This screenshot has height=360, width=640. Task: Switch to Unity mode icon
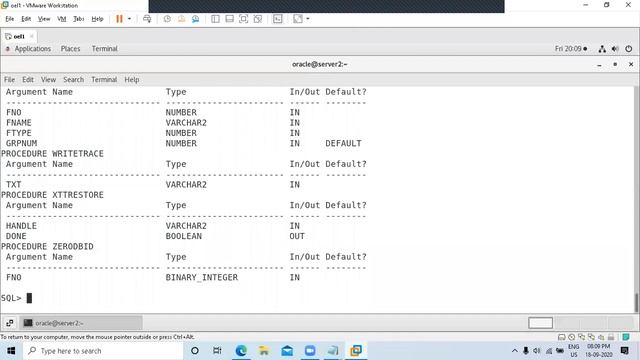click(258, 19)
